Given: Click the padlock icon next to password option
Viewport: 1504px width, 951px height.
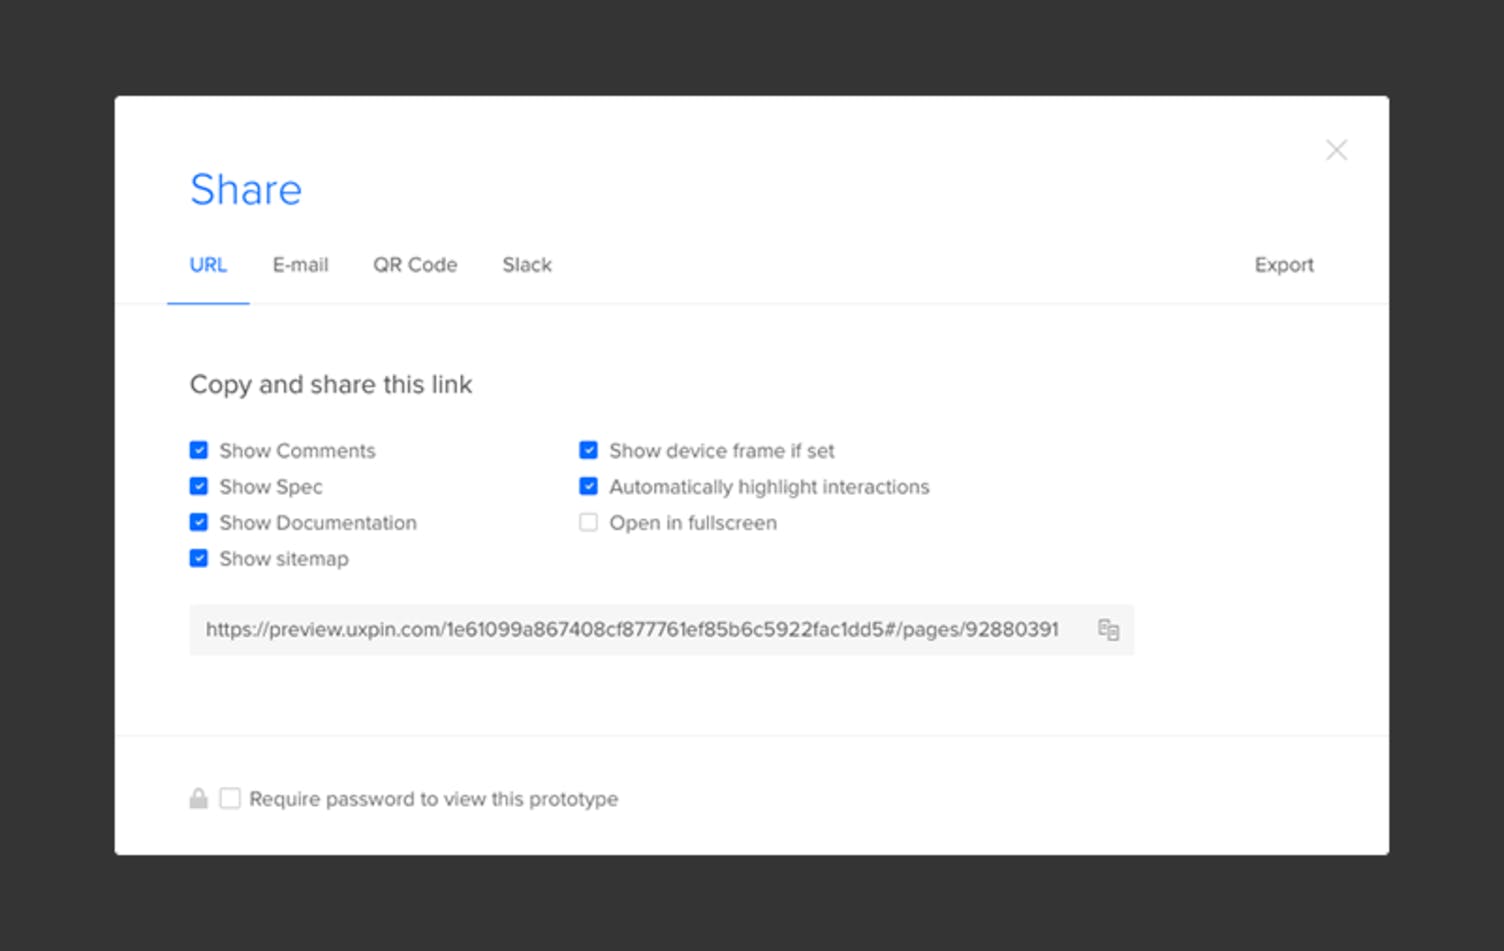Looking at the screenshot, I should click(x=198, y=798).
